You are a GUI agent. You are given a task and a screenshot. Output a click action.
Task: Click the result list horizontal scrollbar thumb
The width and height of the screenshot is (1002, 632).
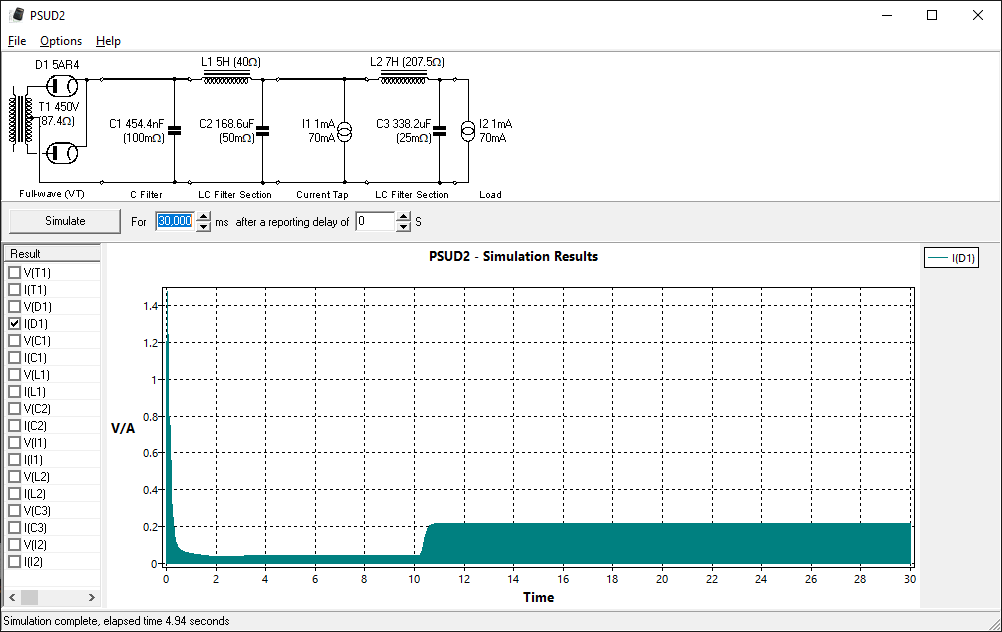click(x=29, y=597)
